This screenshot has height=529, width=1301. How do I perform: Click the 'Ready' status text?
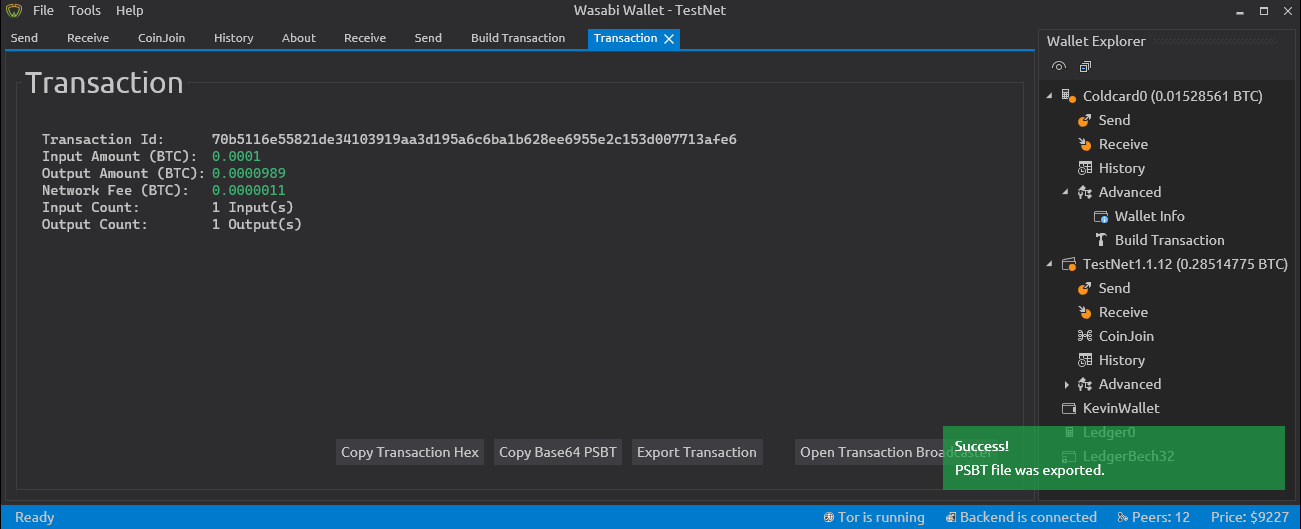[x=35, y=517]
